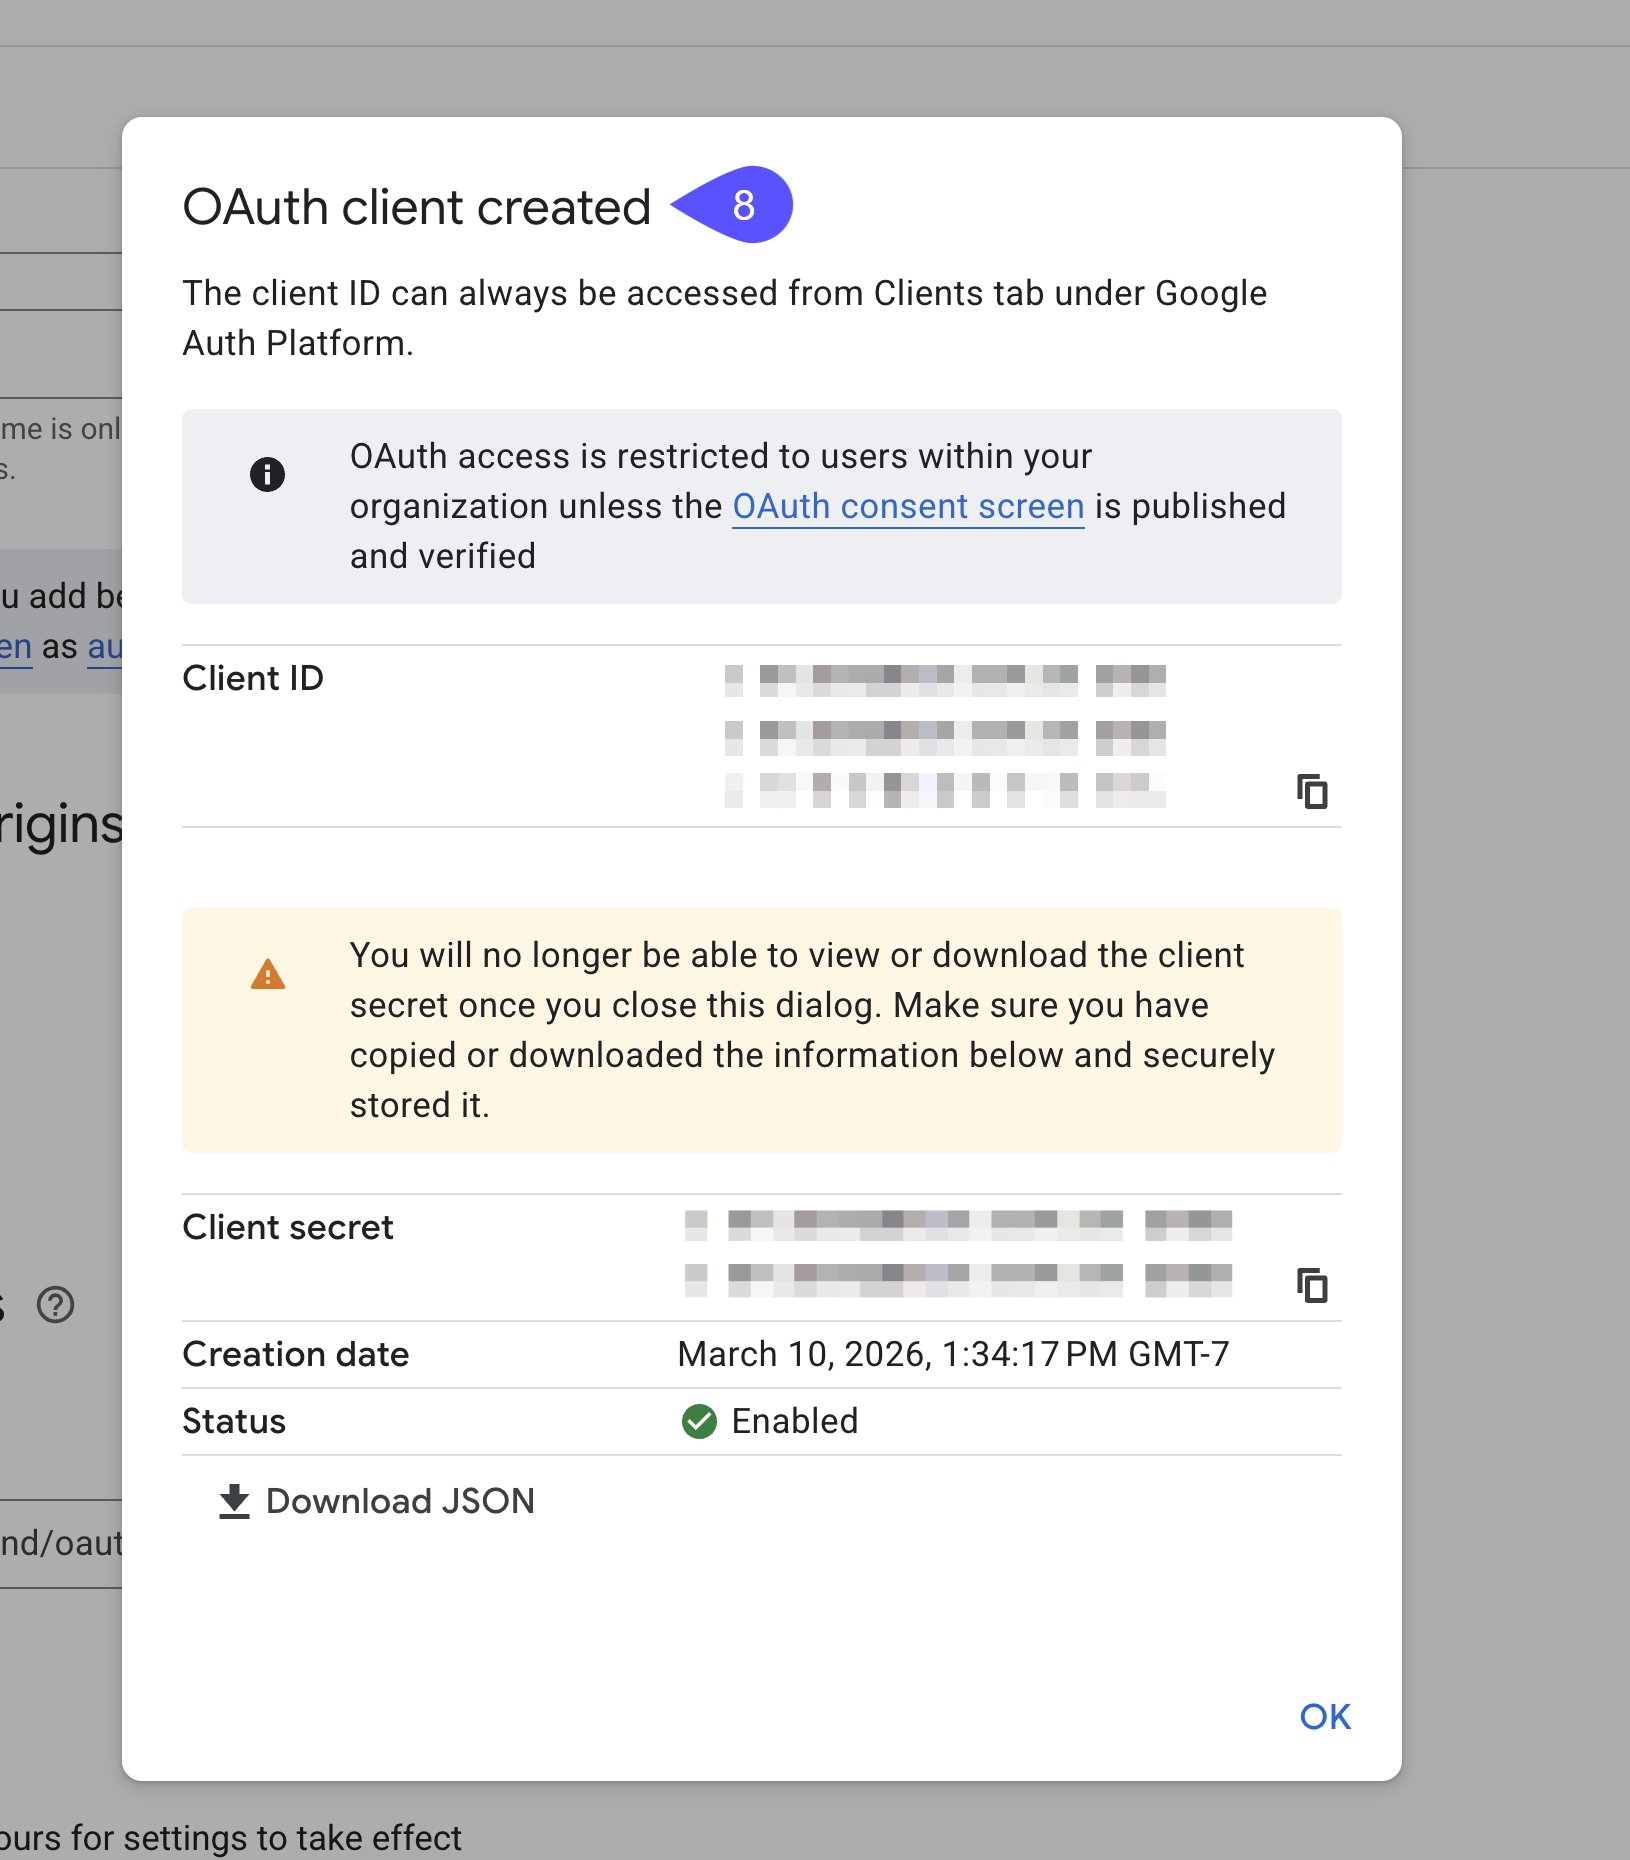Click OK to close the dialog
Screen dimensions: 1630x1860
pyautogui.click(x=1325, y=1716)
